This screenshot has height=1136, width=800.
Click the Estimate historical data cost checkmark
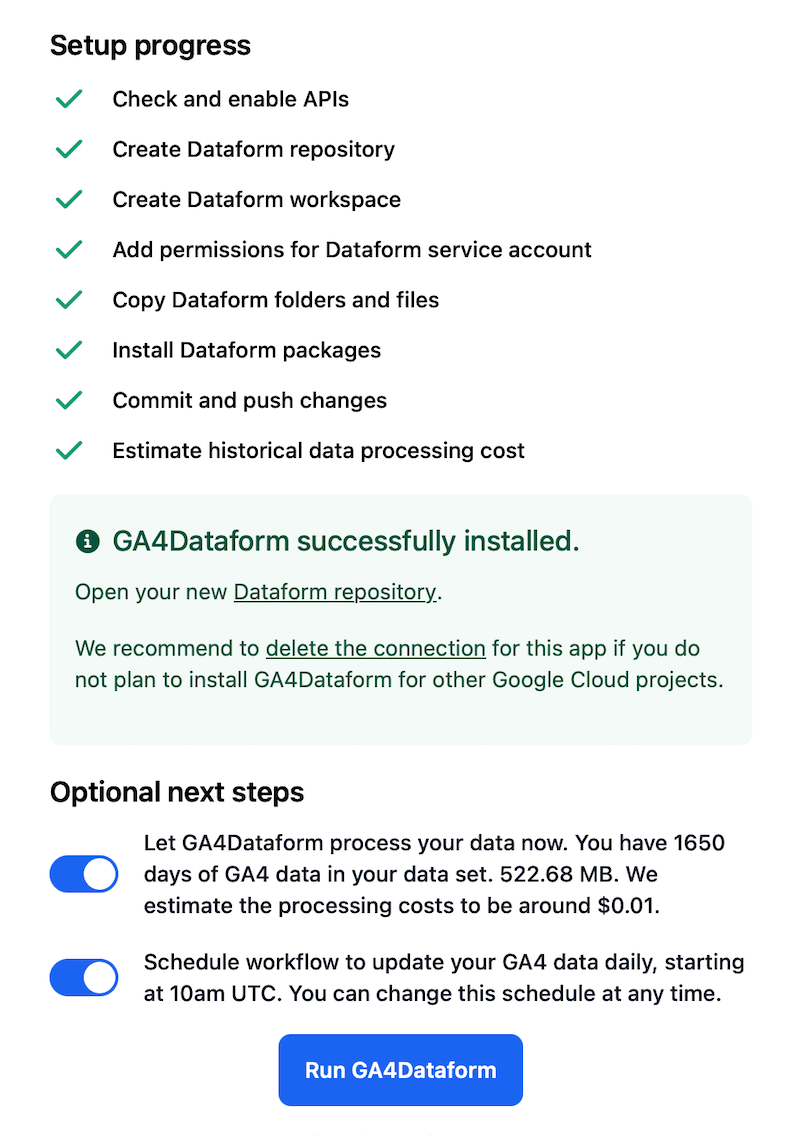tap(69, 450)
